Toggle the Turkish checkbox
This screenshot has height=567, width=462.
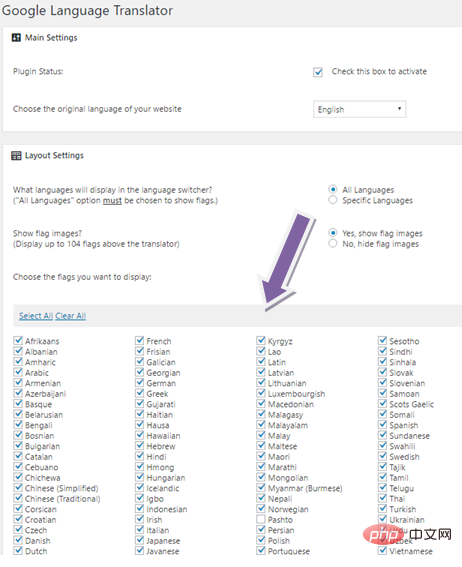click(382, 508)
